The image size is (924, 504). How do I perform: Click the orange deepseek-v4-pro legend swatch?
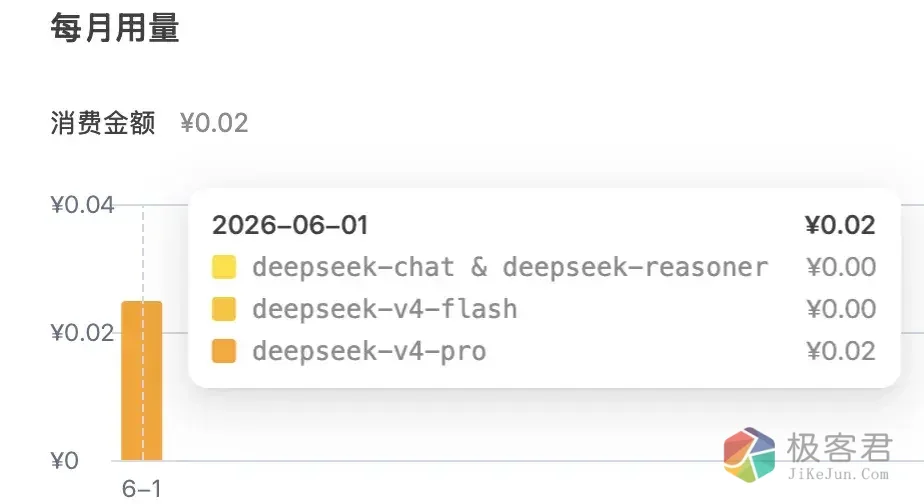point(224,351)
